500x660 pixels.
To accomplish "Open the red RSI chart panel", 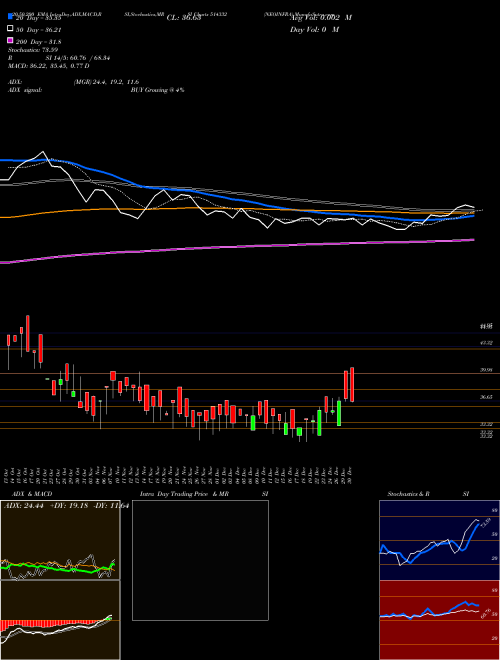I will pos(439,620).
